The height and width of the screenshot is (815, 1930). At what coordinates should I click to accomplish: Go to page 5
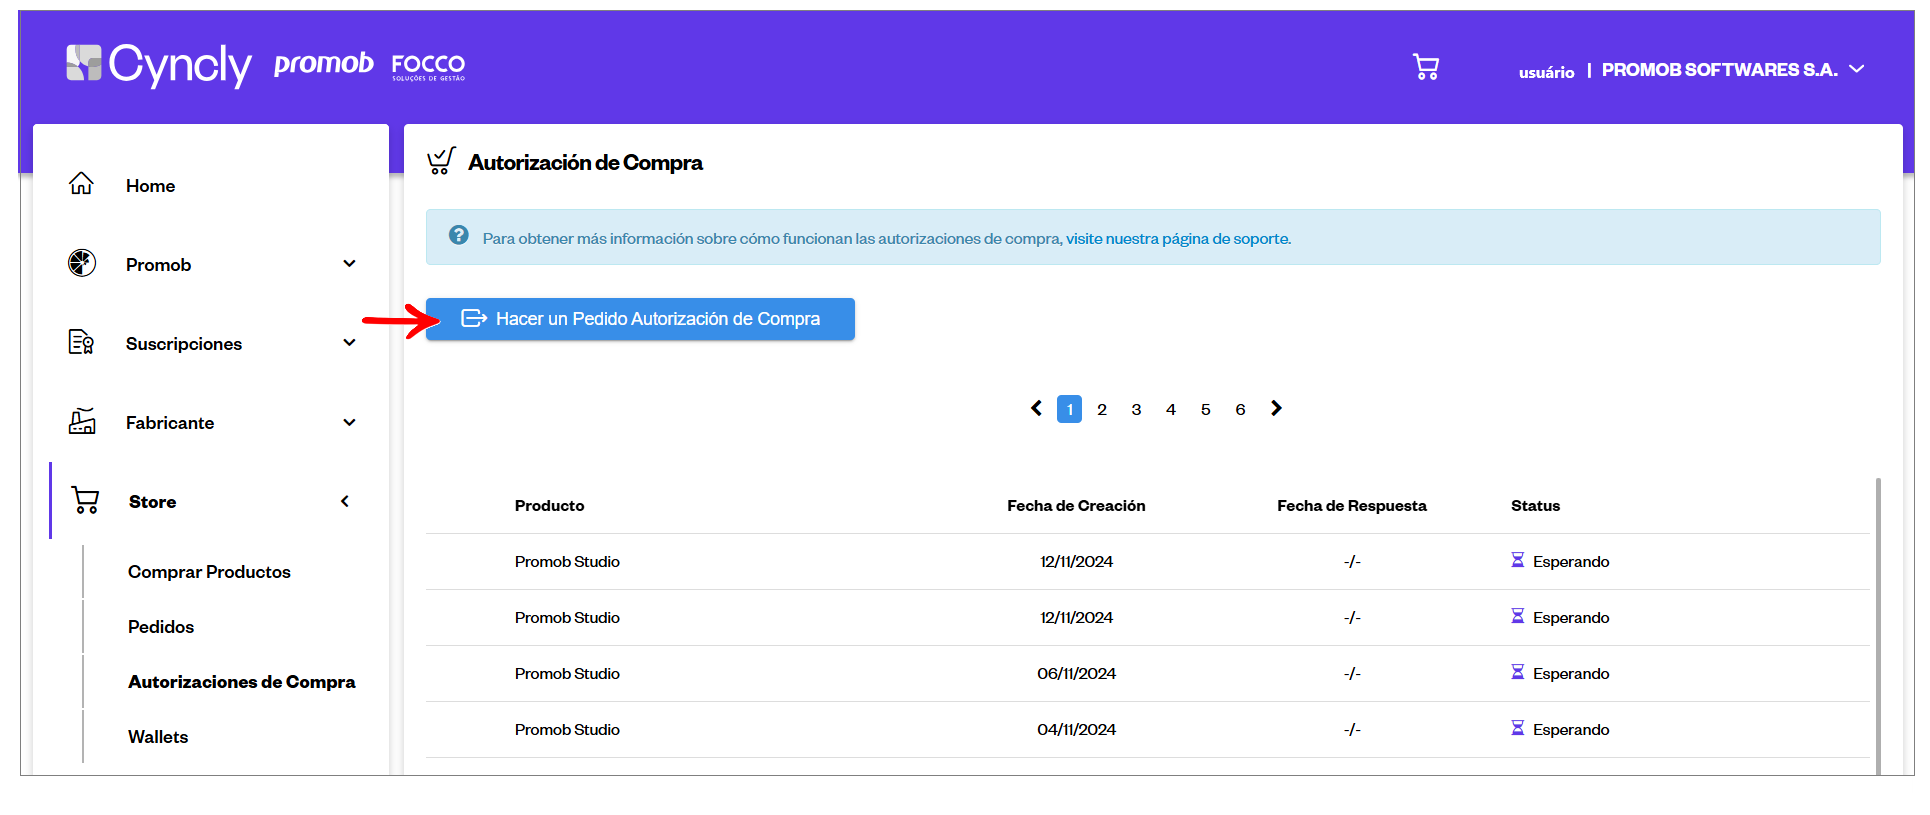[1206, 409]
